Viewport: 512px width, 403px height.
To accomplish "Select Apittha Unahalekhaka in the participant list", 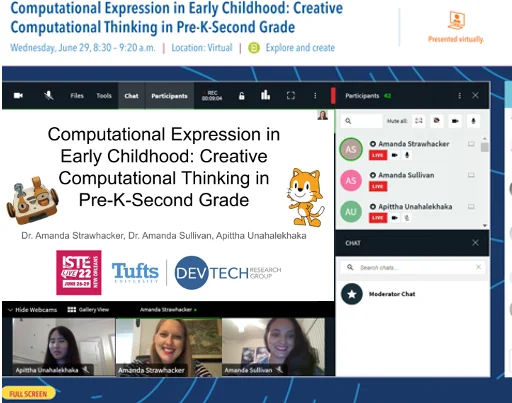I will click(415, 207).
